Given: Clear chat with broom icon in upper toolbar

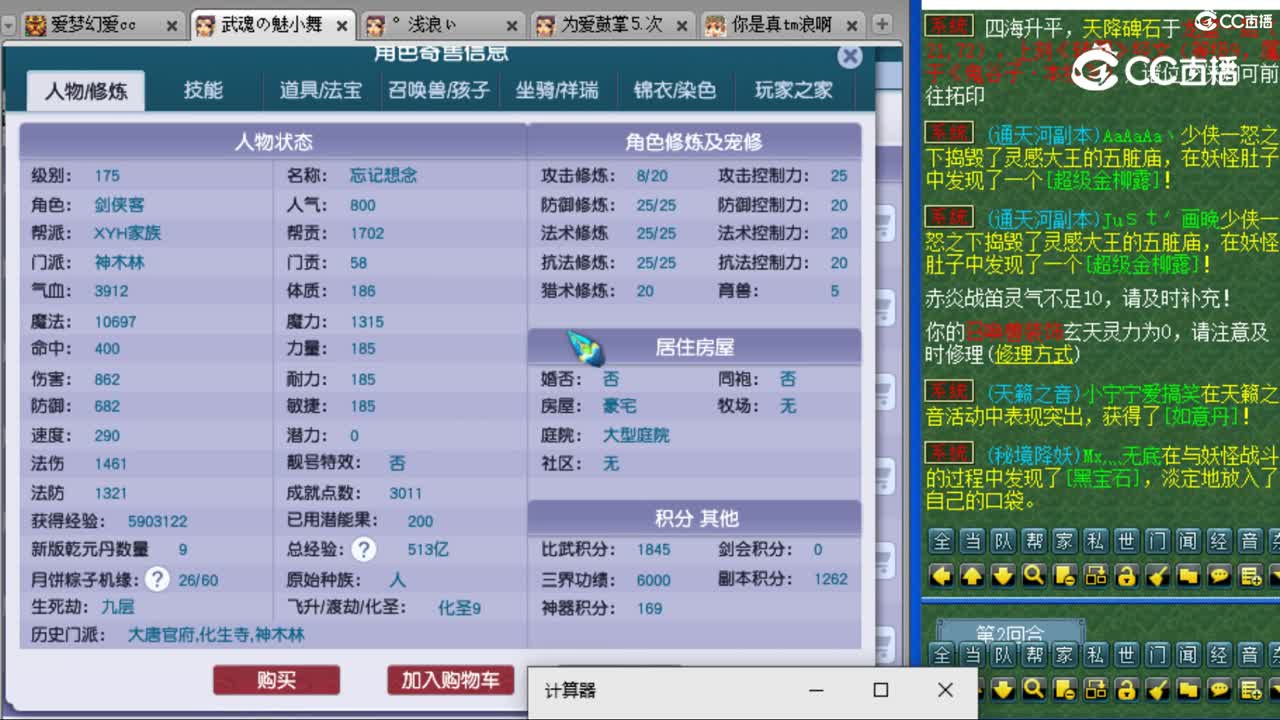Looking at the screenshot, I should click(x=1158, y=575).
